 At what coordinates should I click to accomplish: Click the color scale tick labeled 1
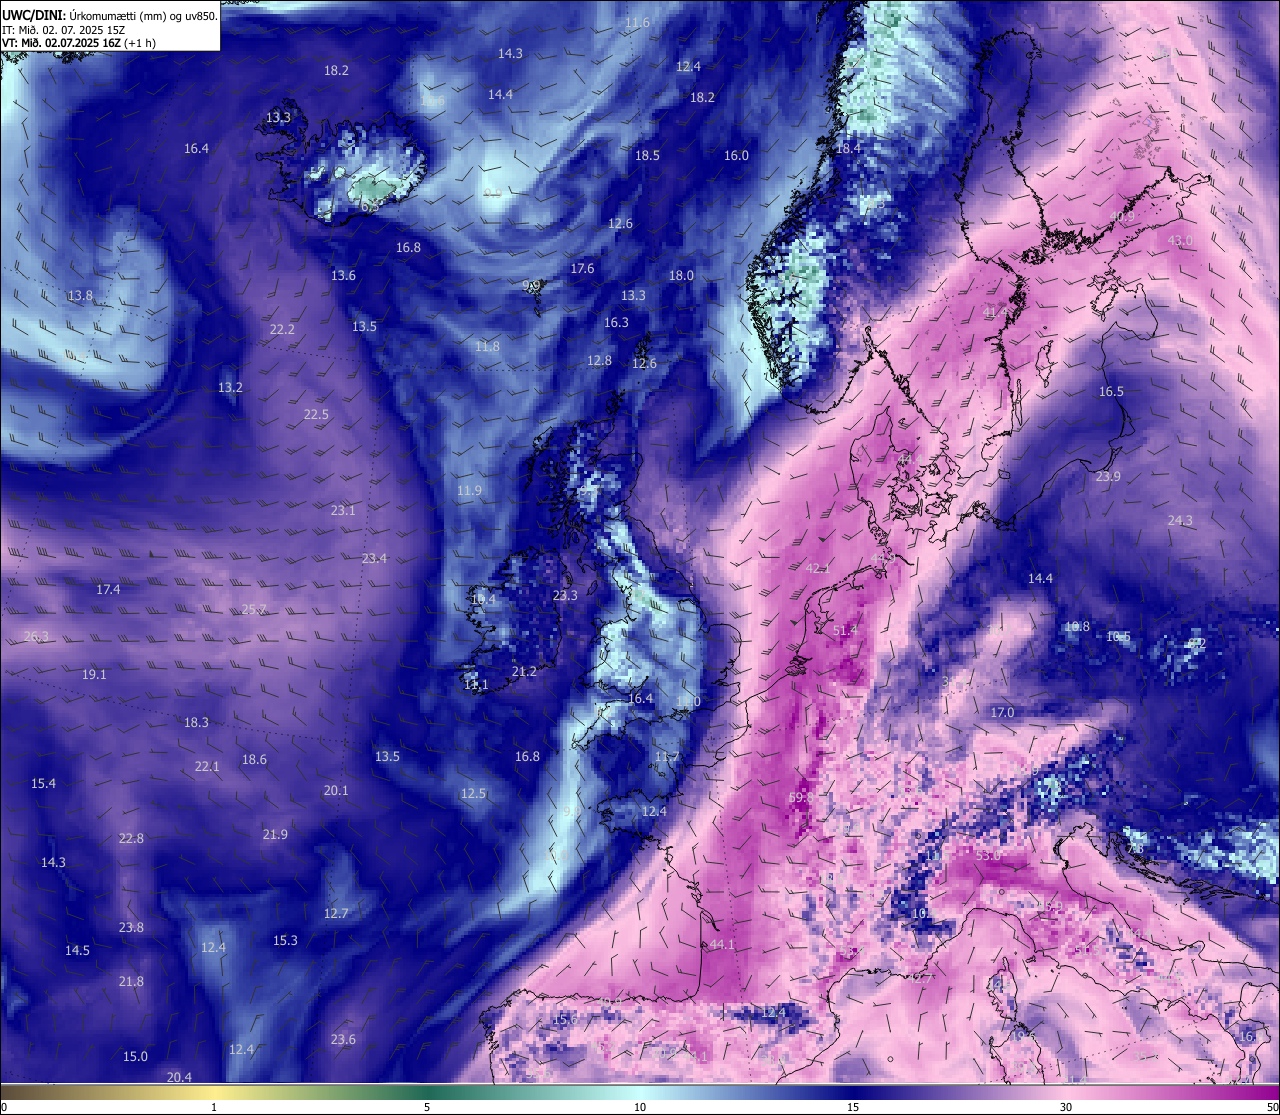click(x=214, y=1107)
